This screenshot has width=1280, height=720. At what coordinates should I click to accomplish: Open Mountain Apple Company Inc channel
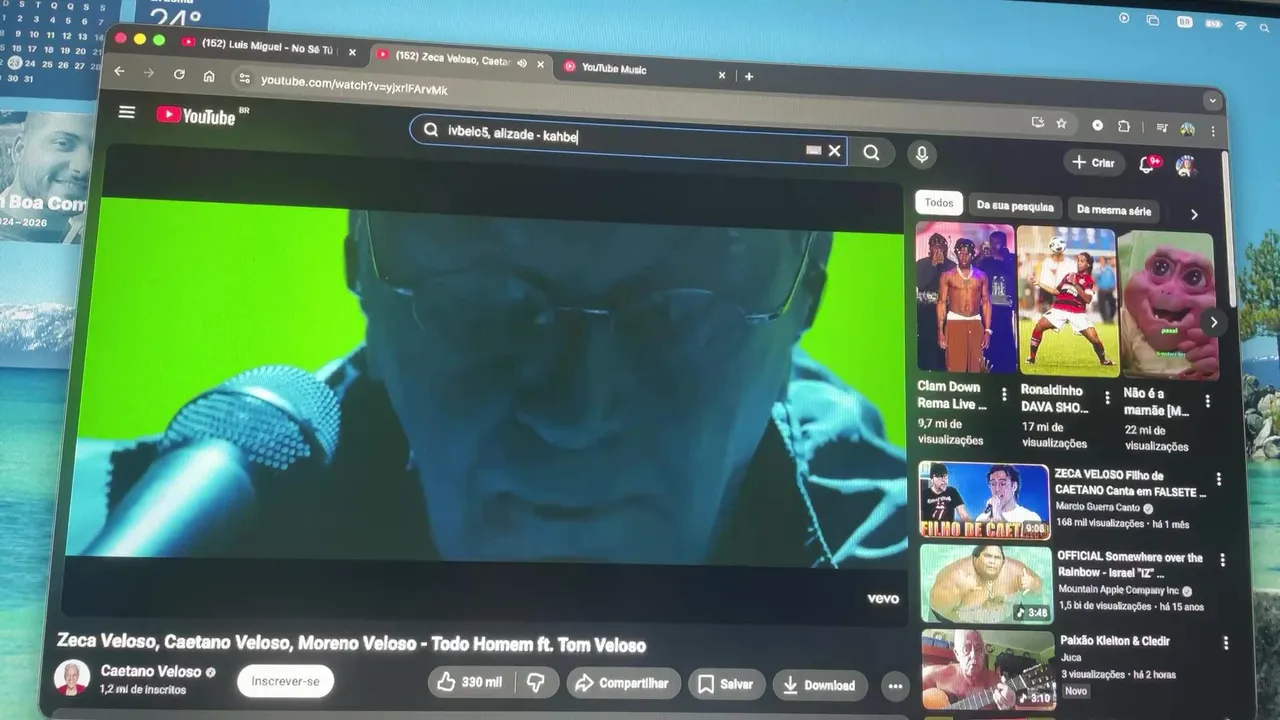click(1119, 590)
